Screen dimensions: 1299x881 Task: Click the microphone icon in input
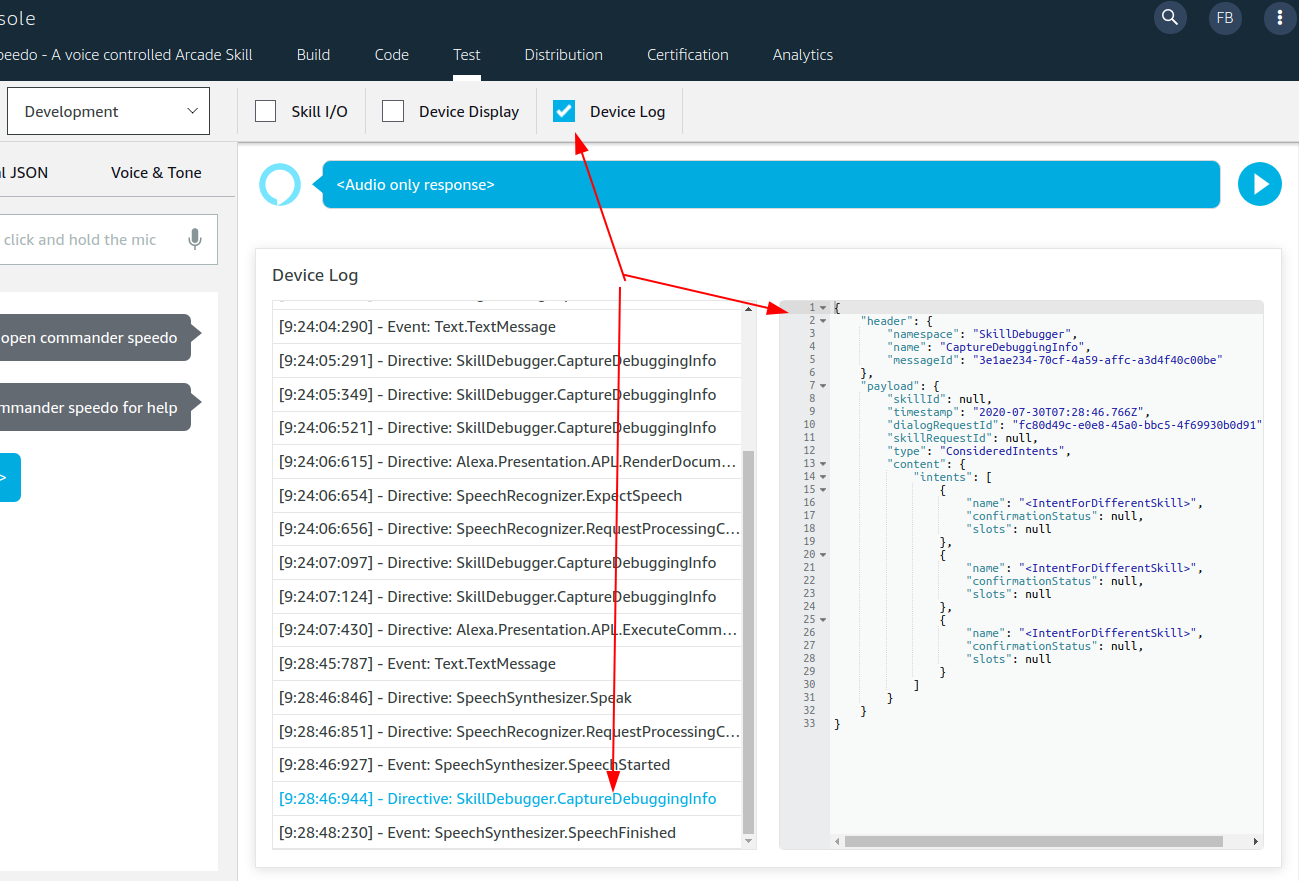[195, 239]
